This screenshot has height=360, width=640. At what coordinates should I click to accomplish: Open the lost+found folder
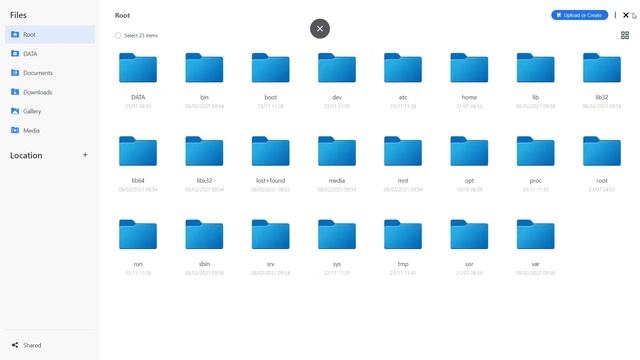271,151
